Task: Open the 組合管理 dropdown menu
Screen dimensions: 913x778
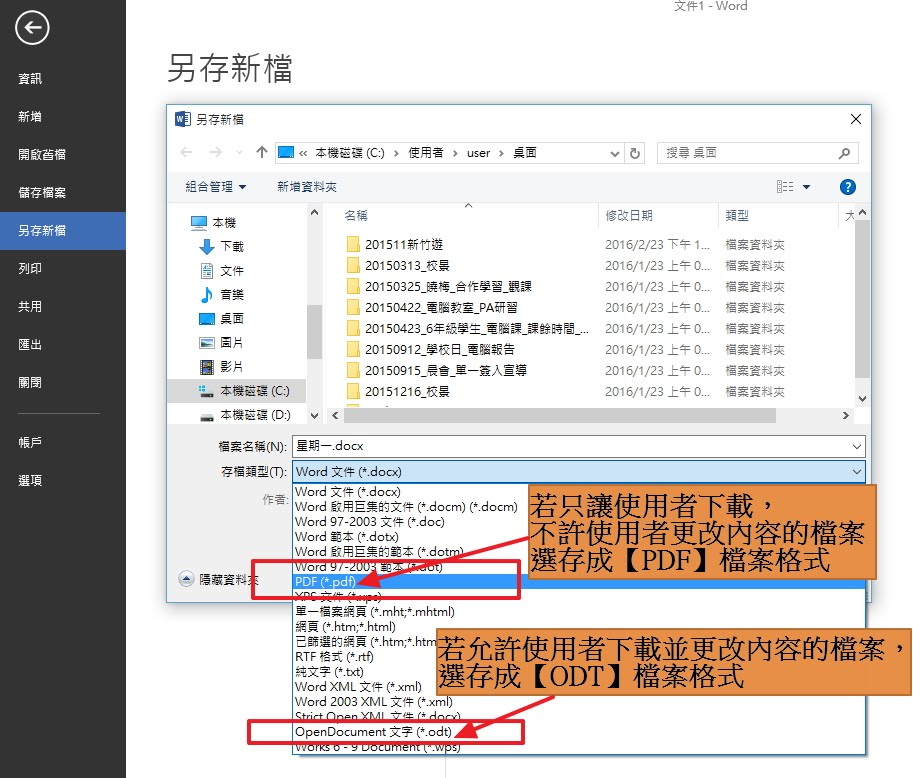Action: click(x=215, y=187)
